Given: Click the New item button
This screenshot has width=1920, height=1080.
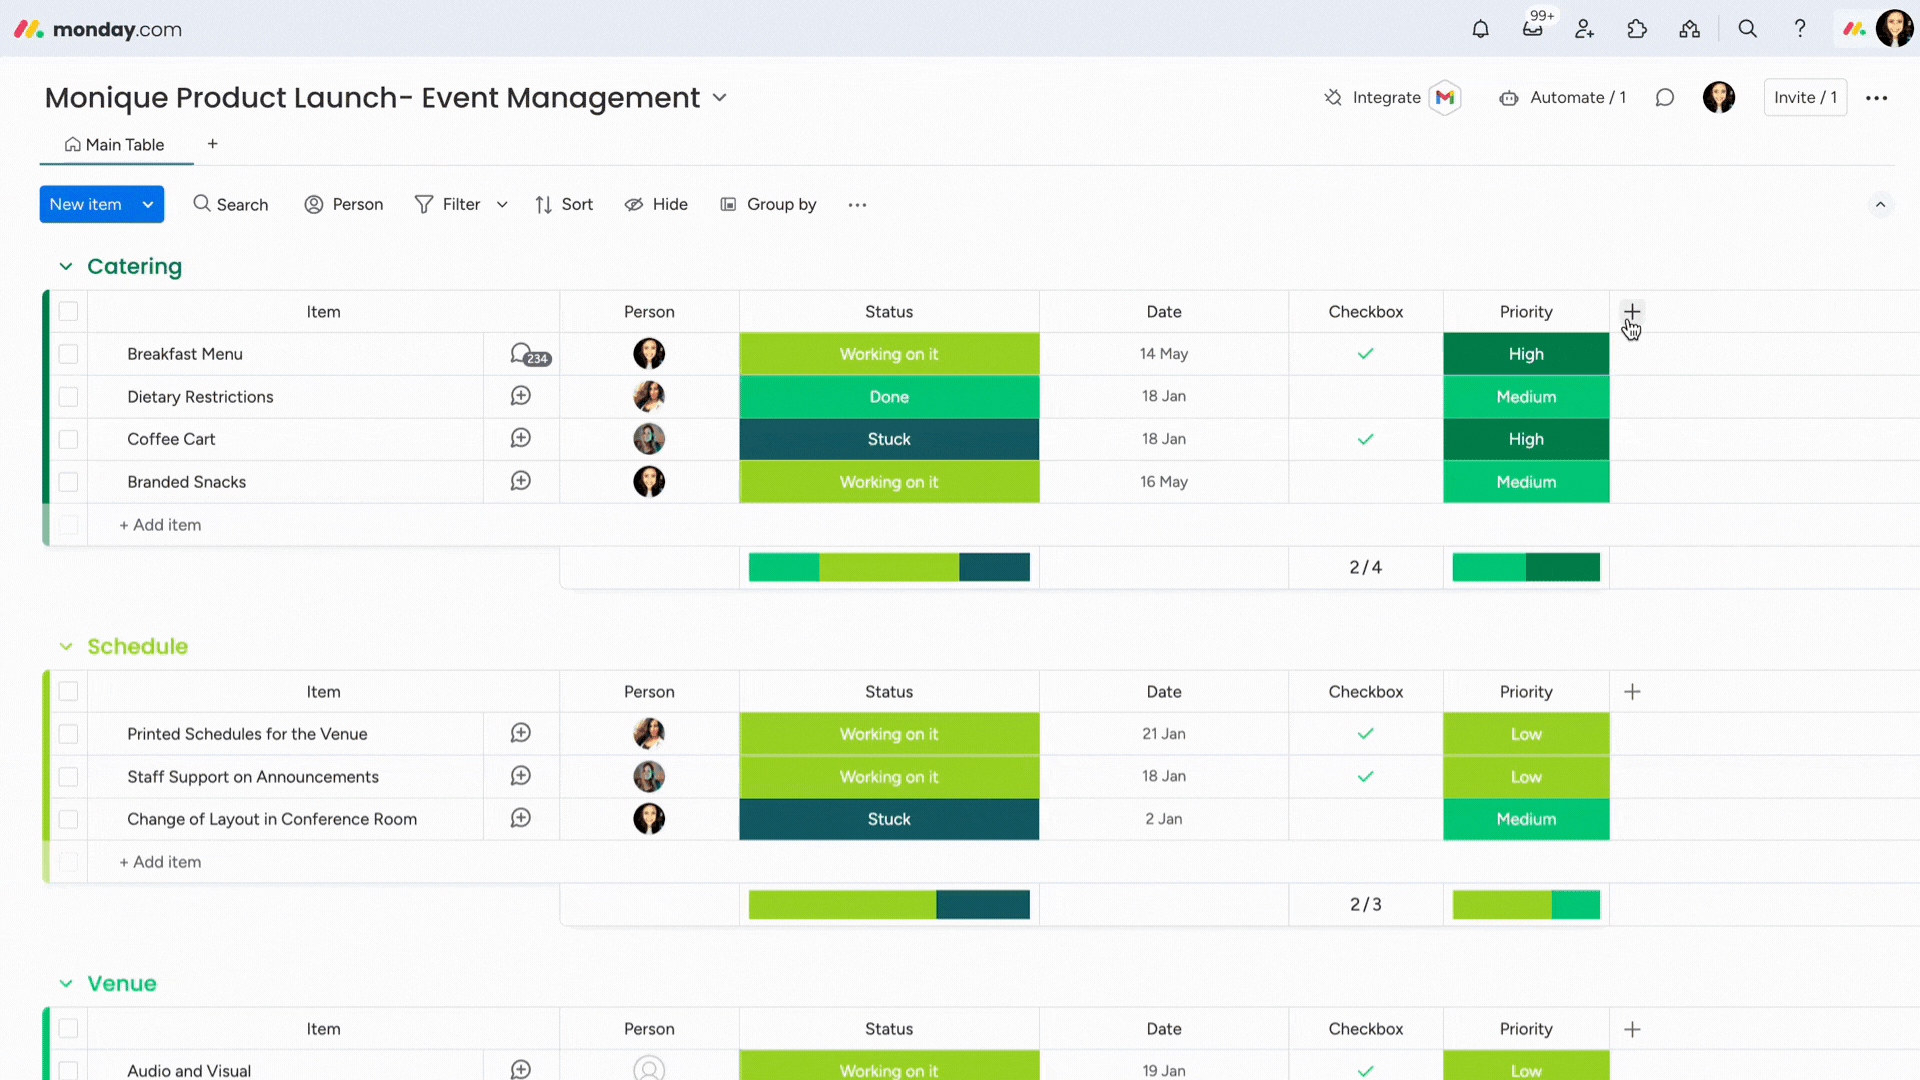Looking at the screenshot, I should [x=86, y=204].
